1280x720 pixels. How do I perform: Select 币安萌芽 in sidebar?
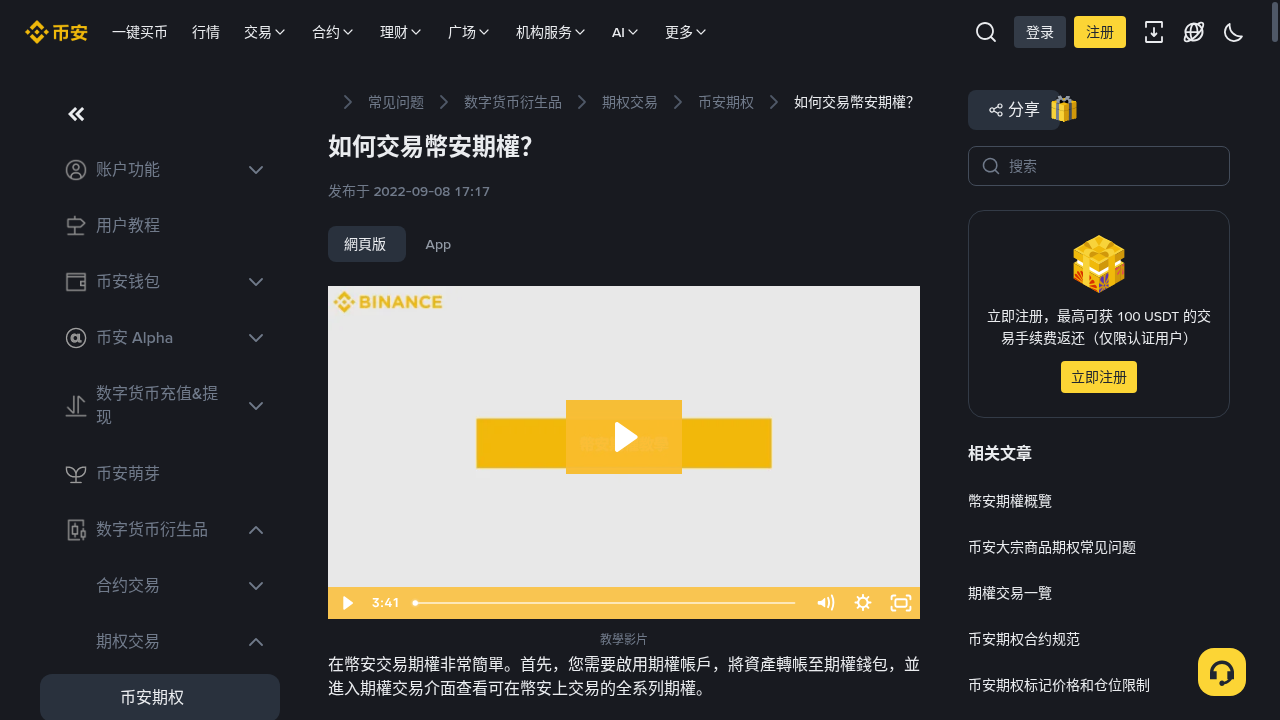[128, 474]
